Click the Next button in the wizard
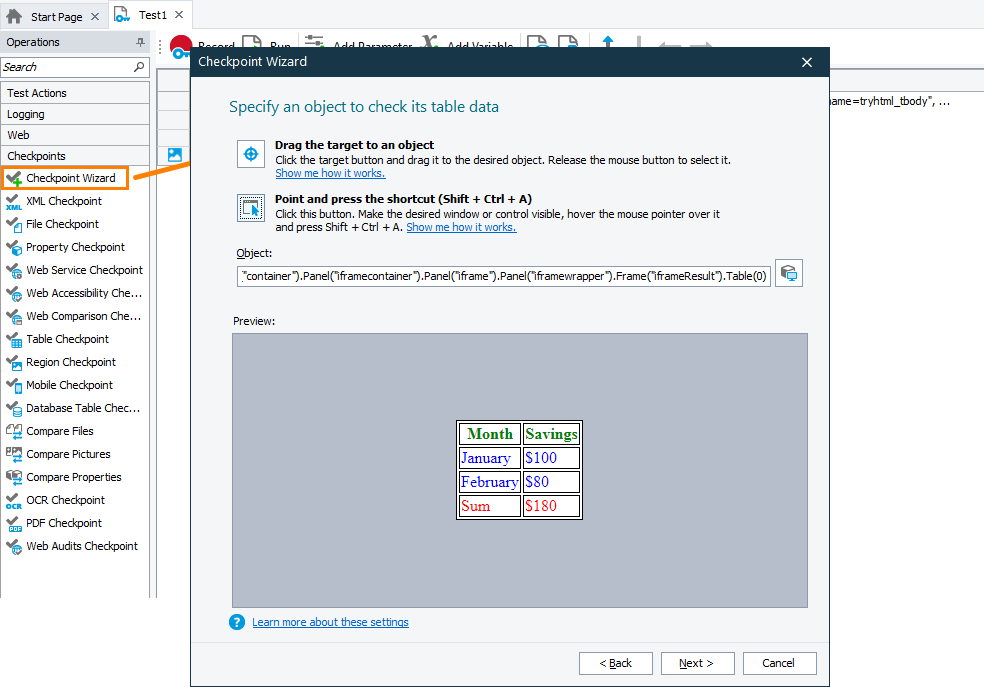This screenshot has width=984, height=687. (x=697, y=662)
